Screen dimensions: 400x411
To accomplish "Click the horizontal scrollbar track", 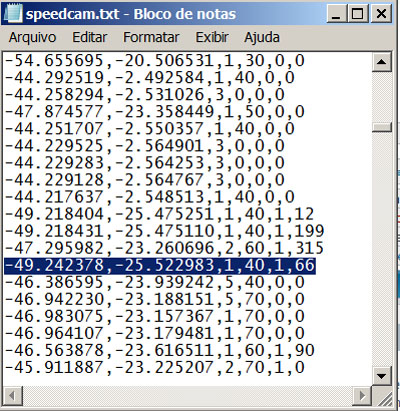I will tap(188, 396).
